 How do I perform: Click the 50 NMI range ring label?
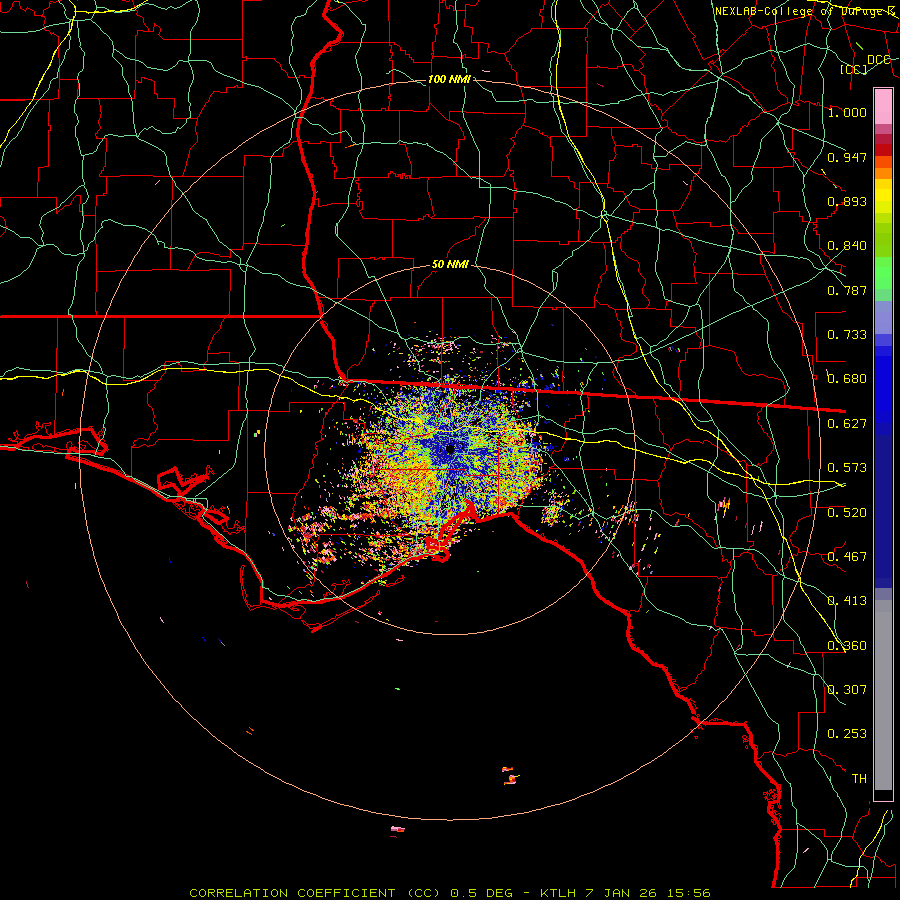click(450, 264)
